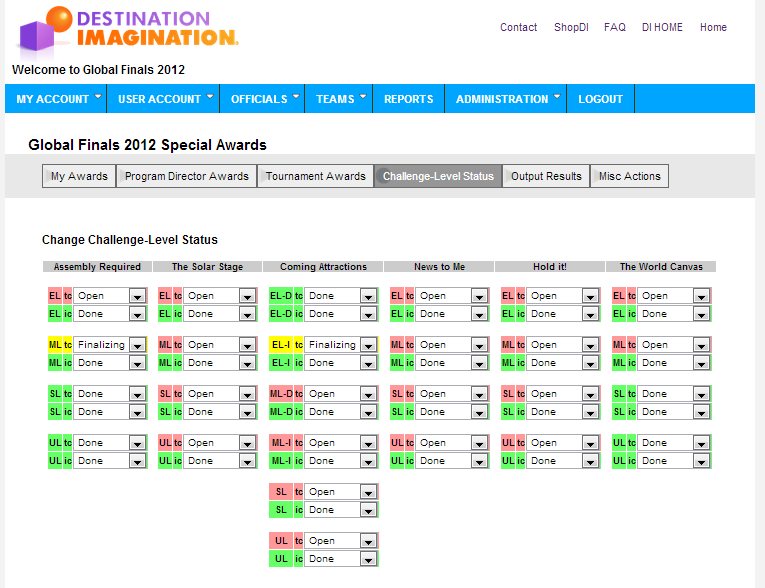
Task: Open Coming Attractions SL tc dropdown
Action: point(341,492)
